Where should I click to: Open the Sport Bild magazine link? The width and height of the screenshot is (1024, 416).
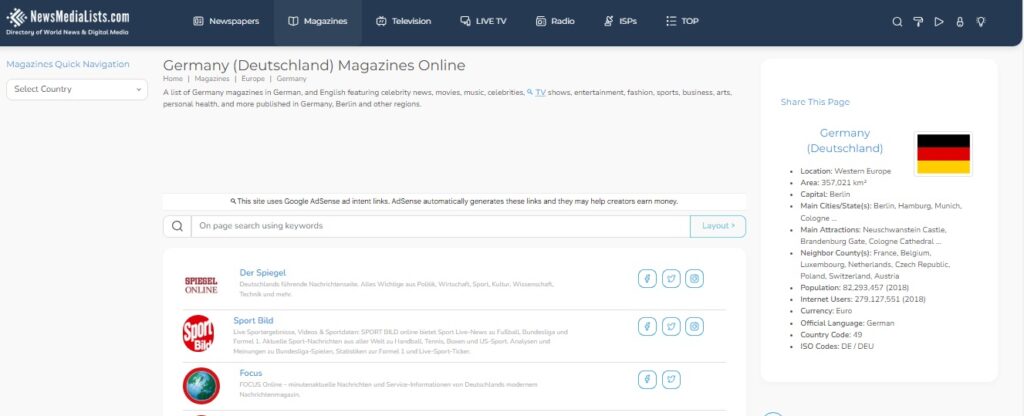click(x=253, y=321)
